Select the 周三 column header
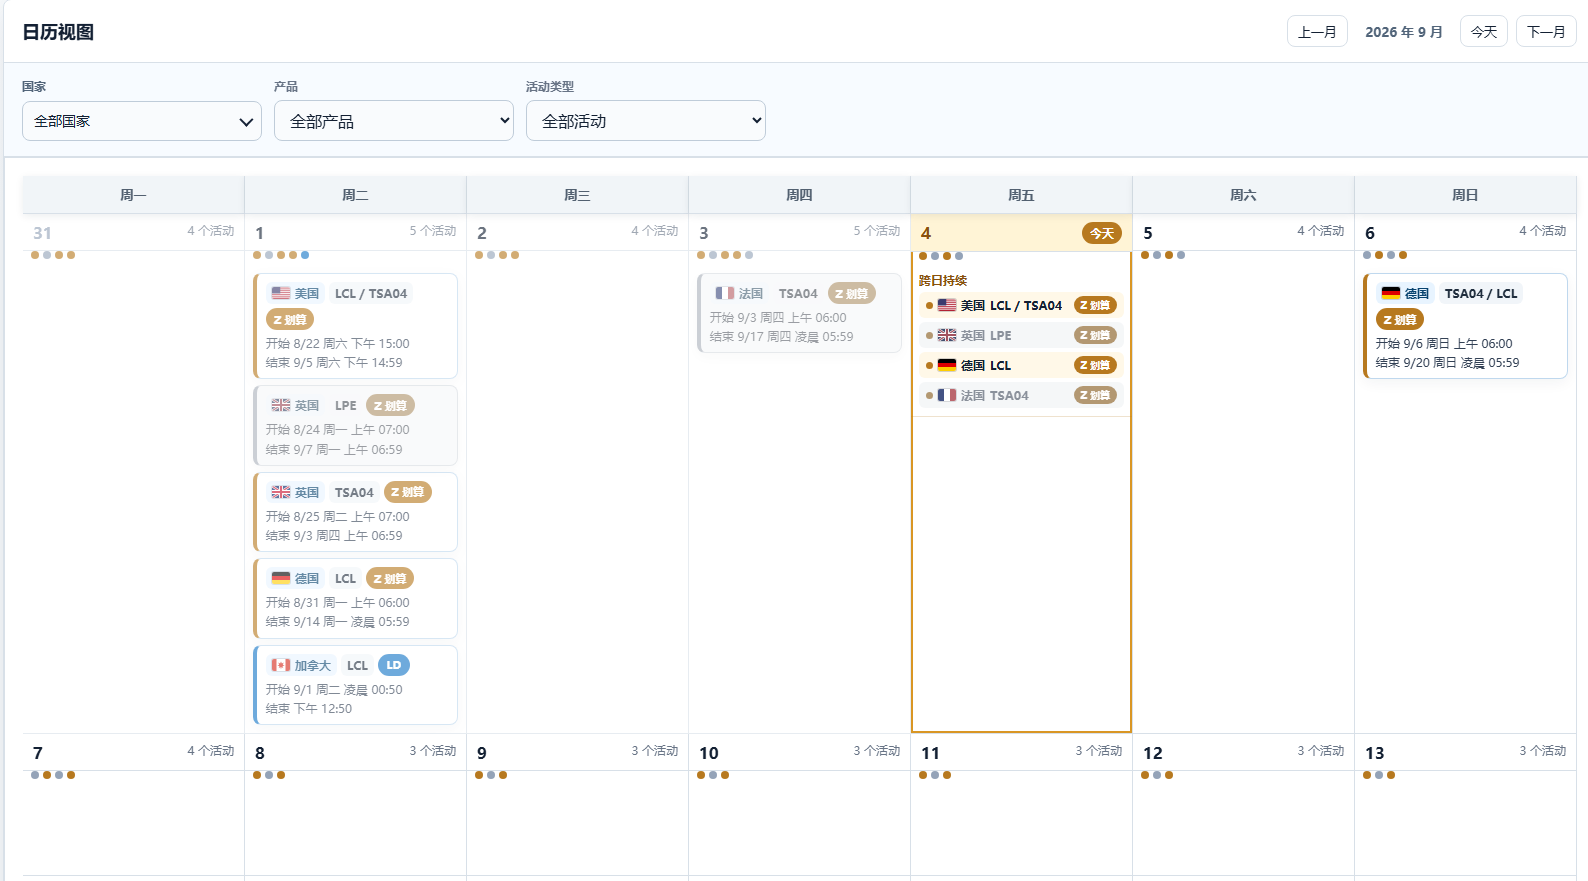 [x=577, y=195]
